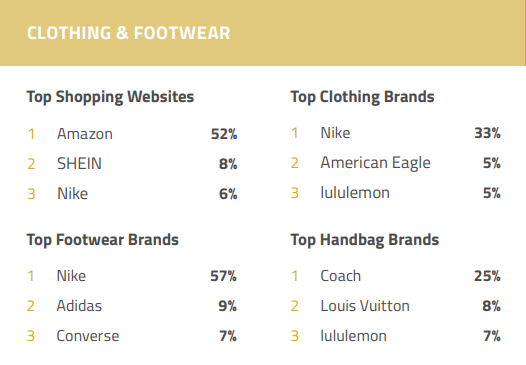Screen dimensions: 526x365
Task: Select the Top Footwear Brands heading
Action: coord(103,240)
